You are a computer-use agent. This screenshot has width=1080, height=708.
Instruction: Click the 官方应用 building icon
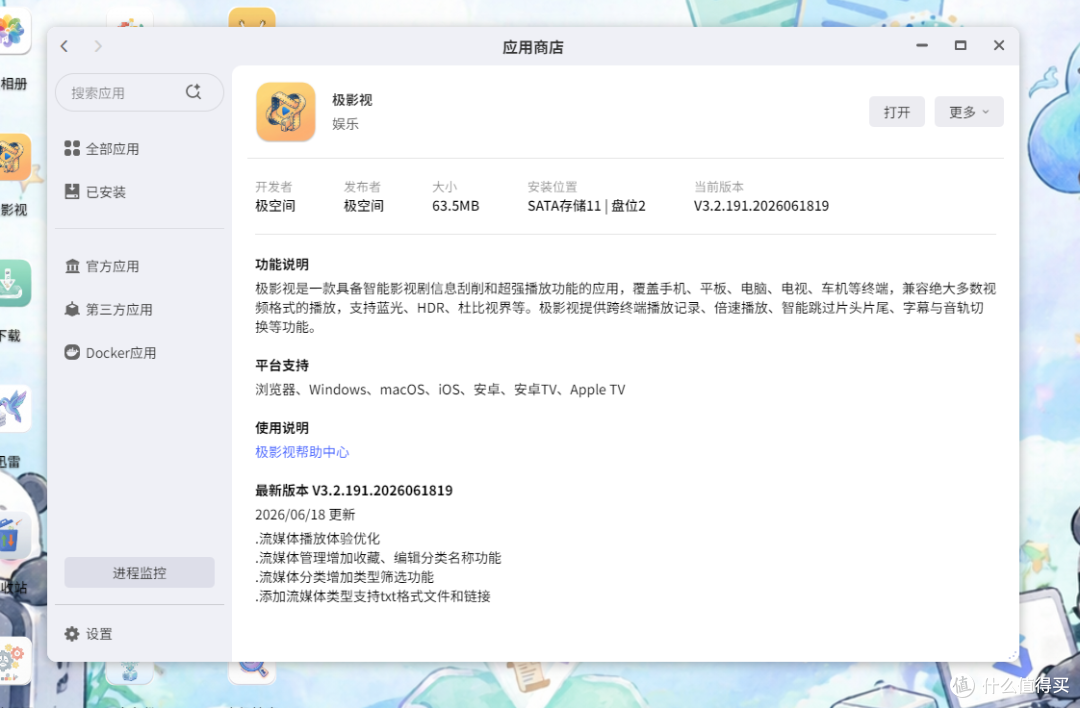click(x=72, y=266)
